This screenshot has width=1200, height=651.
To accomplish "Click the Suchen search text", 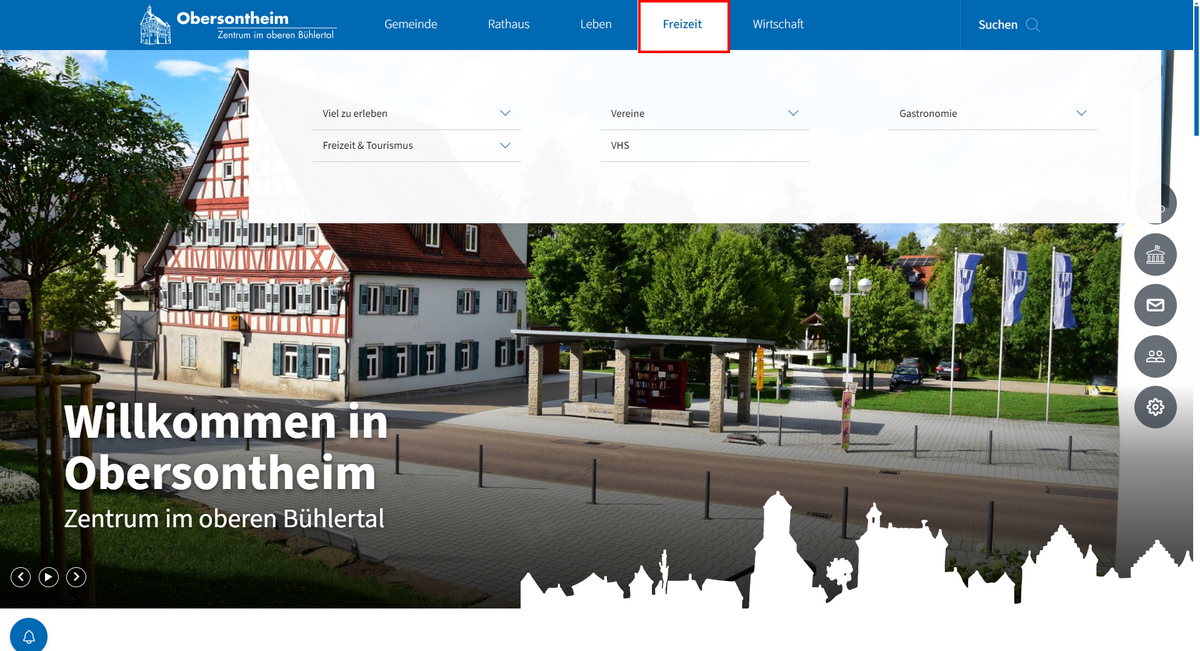I will [998, 25].
